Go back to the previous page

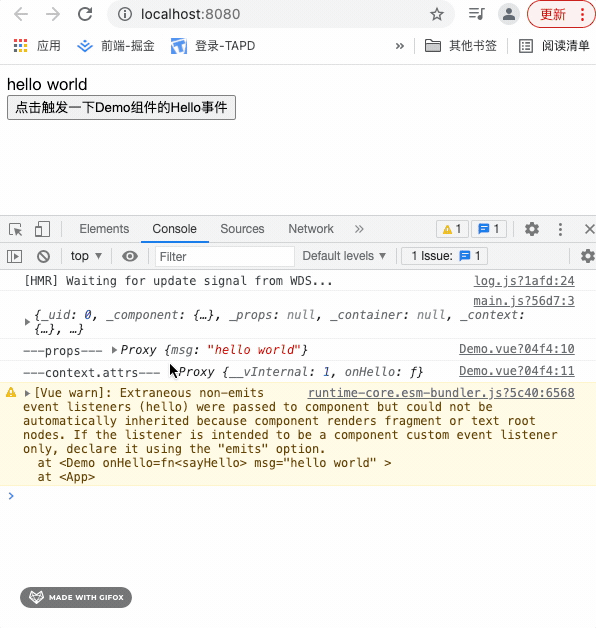coord(21,14)
